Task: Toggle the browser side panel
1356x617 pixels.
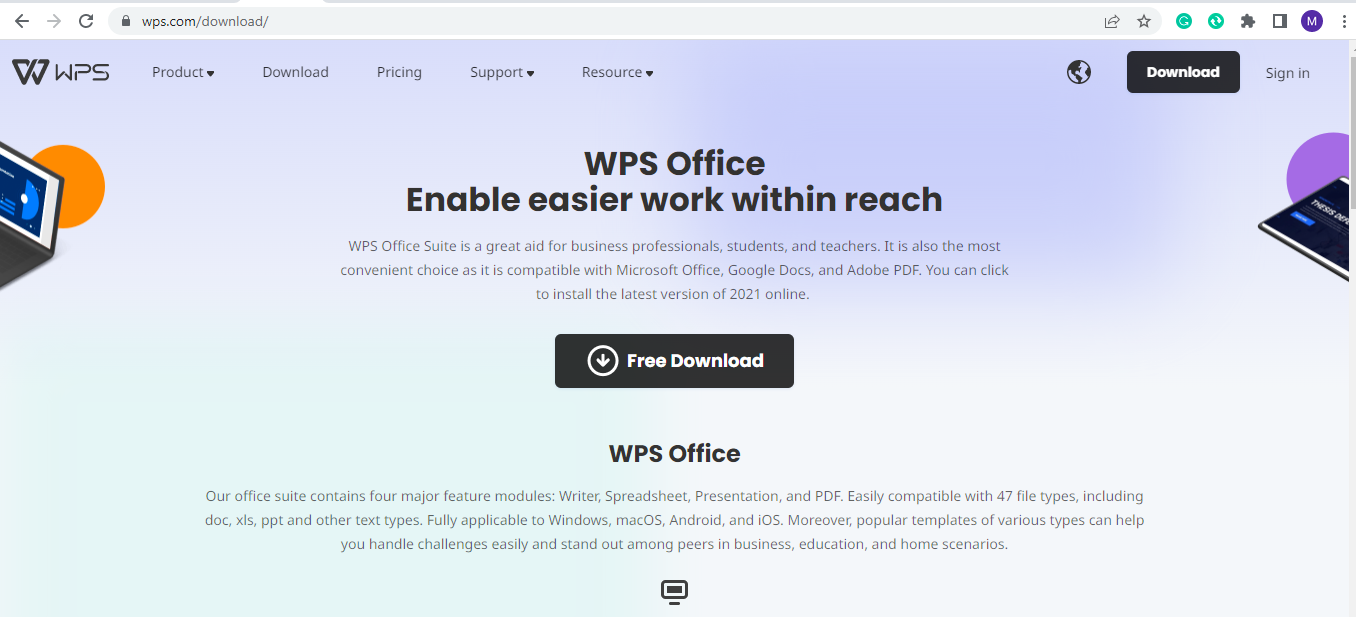Action: click(x=1279, y=21)
